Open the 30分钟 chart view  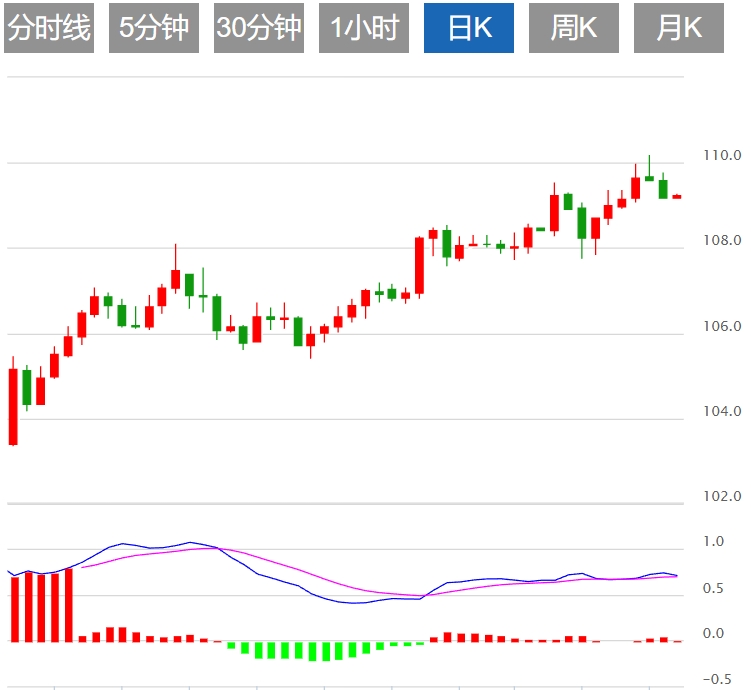pos(259,28)
